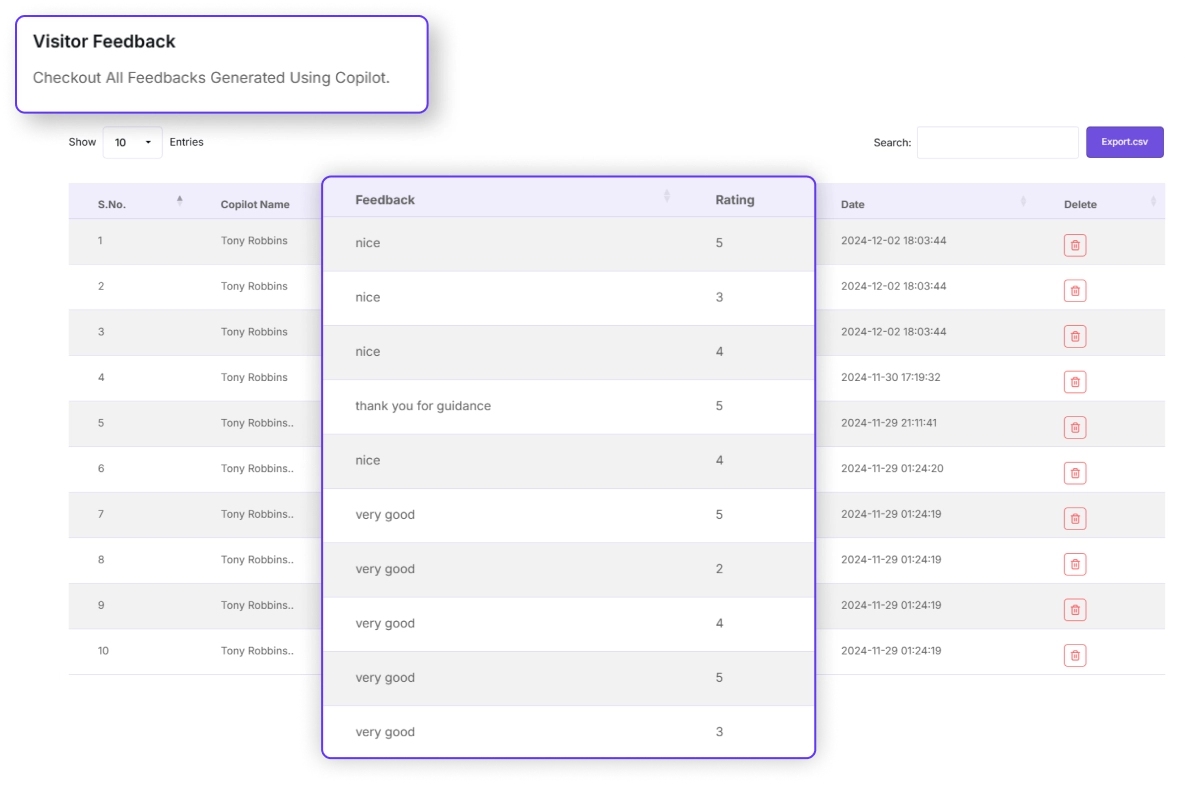Remove row 3 using its trash icon
The image size is (1185, 785).
coord(1075,336)
